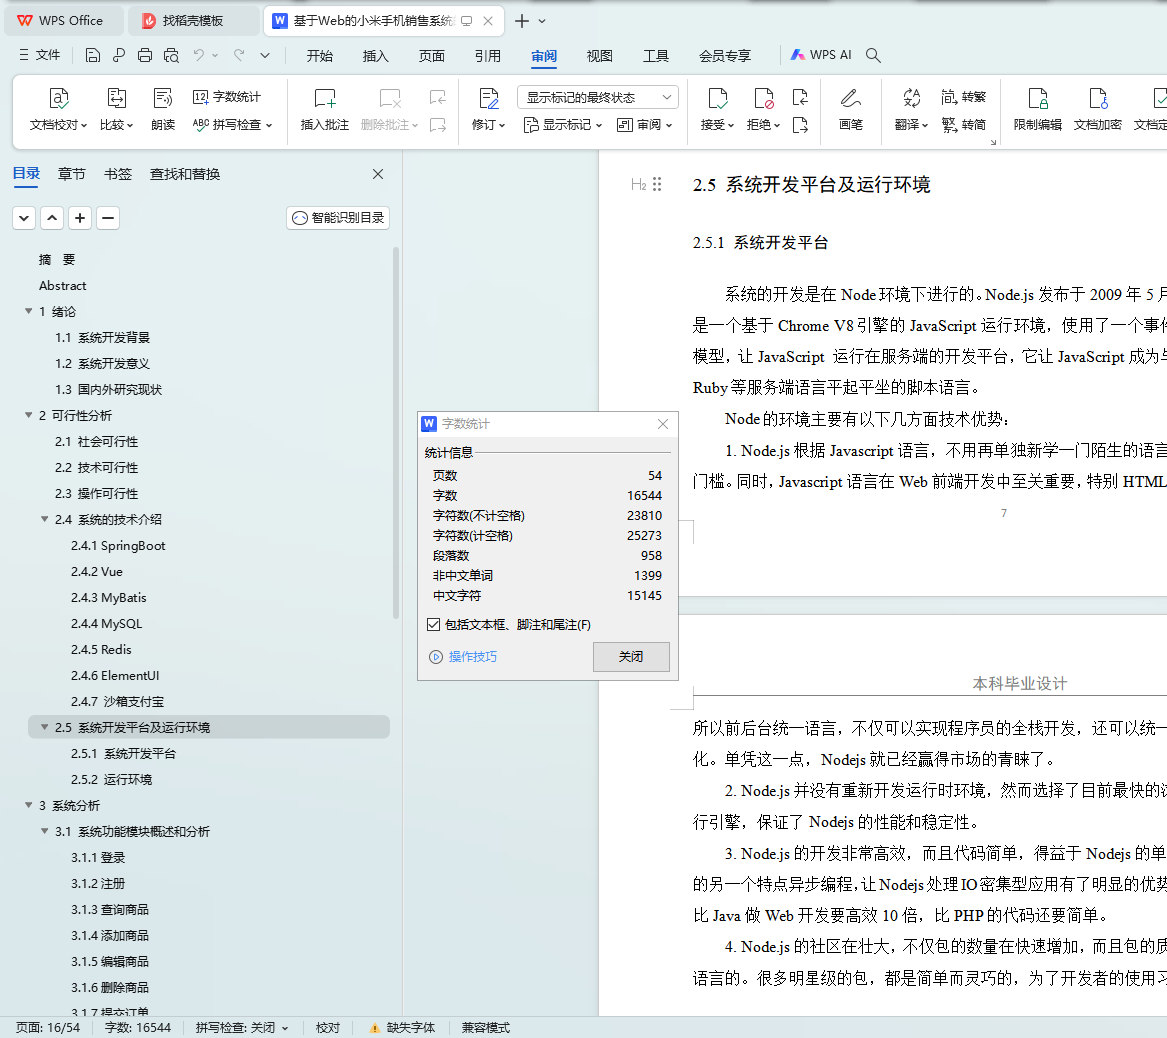The width and height of the screenshot is (1167, 1038).
Task: Switch to 找稻壳模板 tab
Action: coord(194,21)
